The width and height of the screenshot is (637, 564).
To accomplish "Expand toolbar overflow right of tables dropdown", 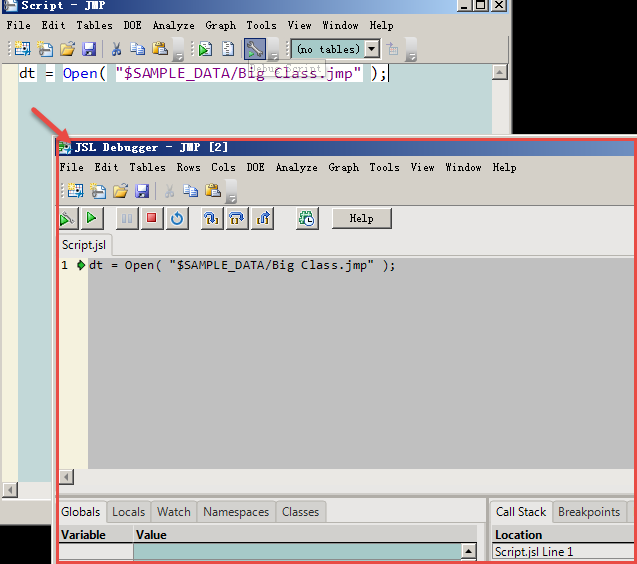I will pos(411,50).
